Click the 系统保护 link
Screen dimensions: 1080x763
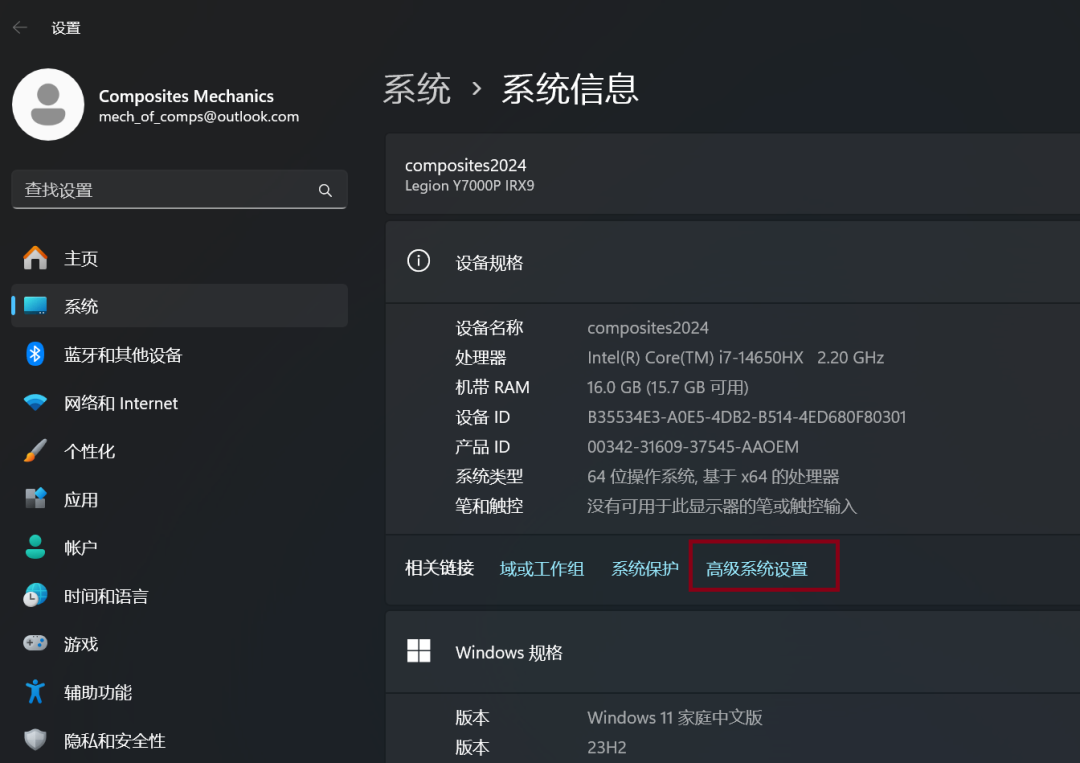644,568
